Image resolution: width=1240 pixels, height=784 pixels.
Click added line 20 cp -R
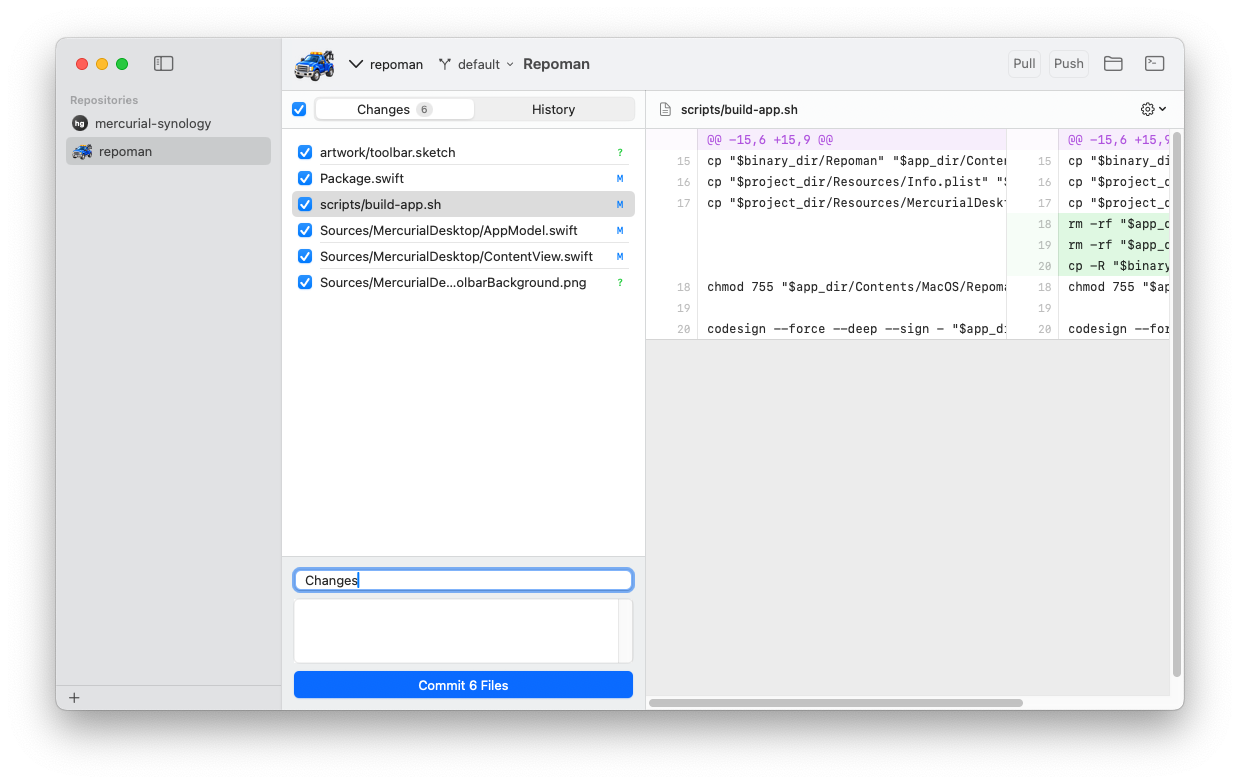pos(1118,266)
